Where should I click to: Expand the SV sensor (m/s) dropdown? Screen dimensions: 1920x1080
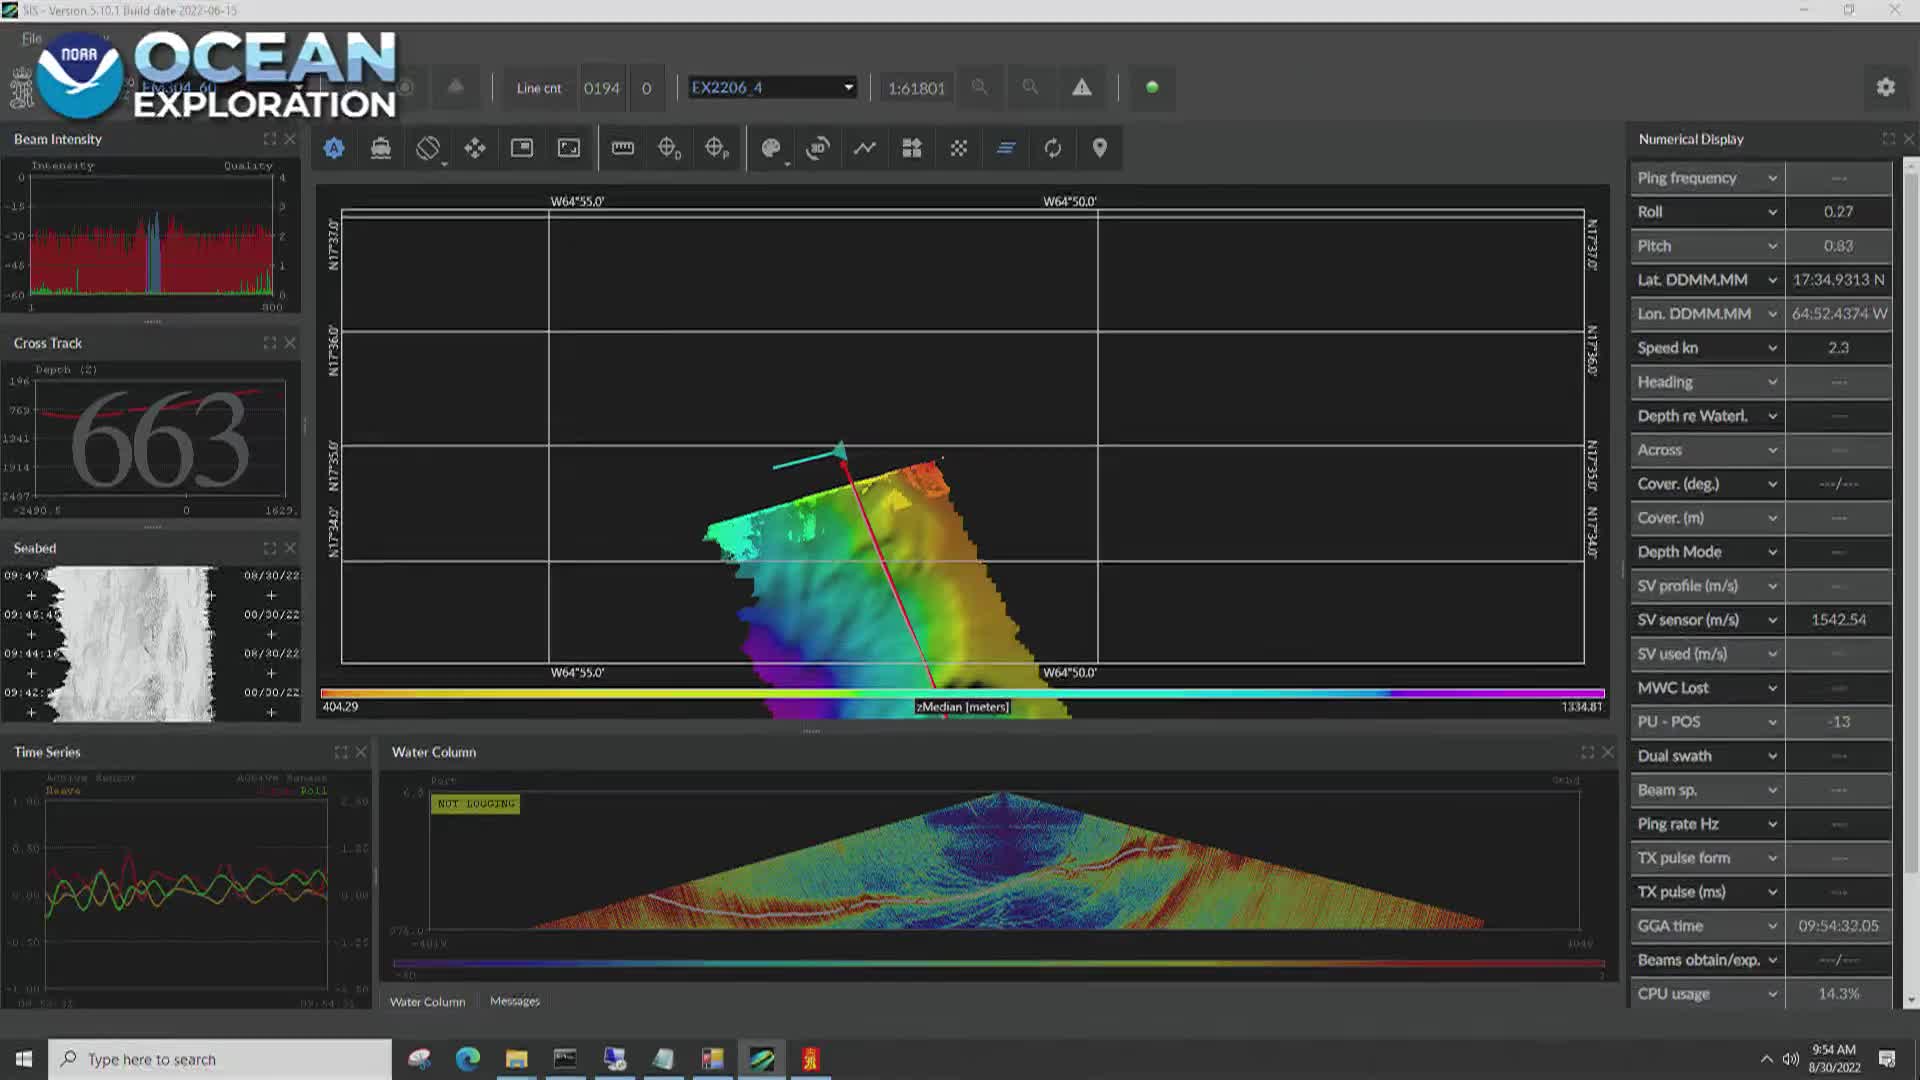click(x=1772, y=620)
